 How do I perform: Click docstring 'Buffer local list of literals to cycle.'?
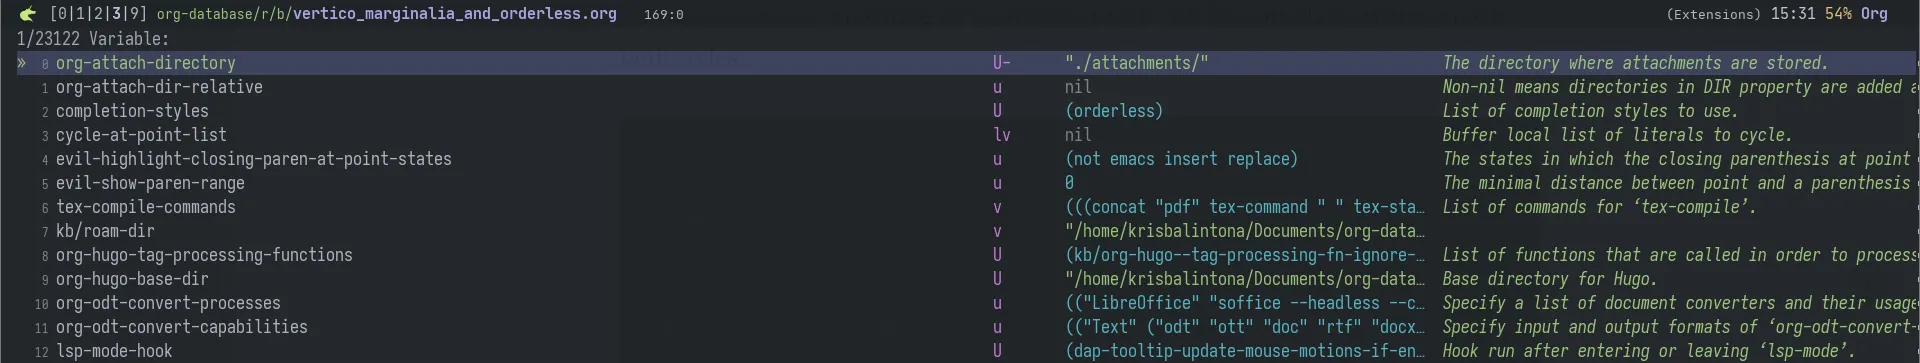pyautogui.click(x=1617, y=135)
